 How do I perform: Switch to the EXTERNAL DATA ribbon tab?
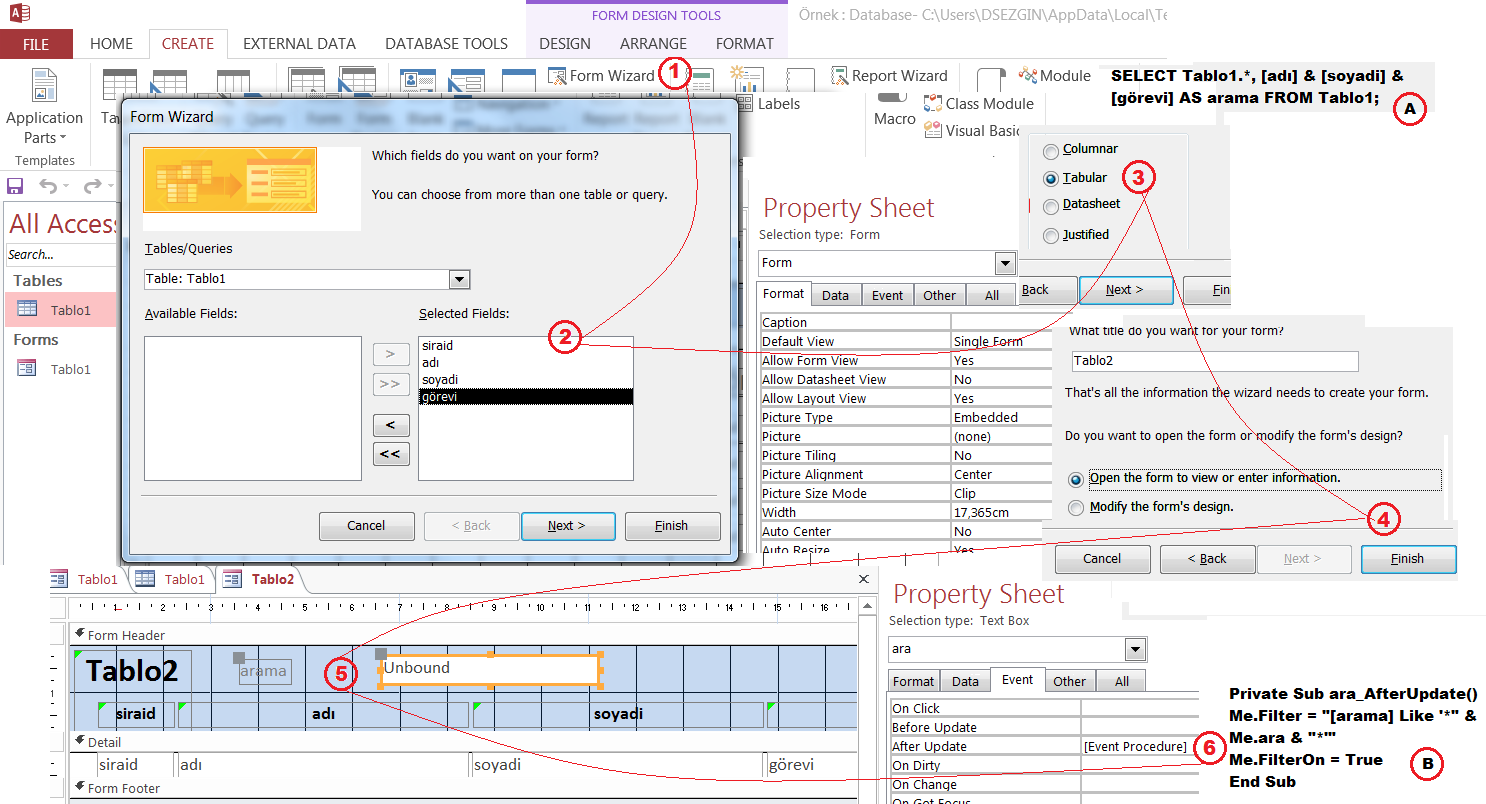299,44
